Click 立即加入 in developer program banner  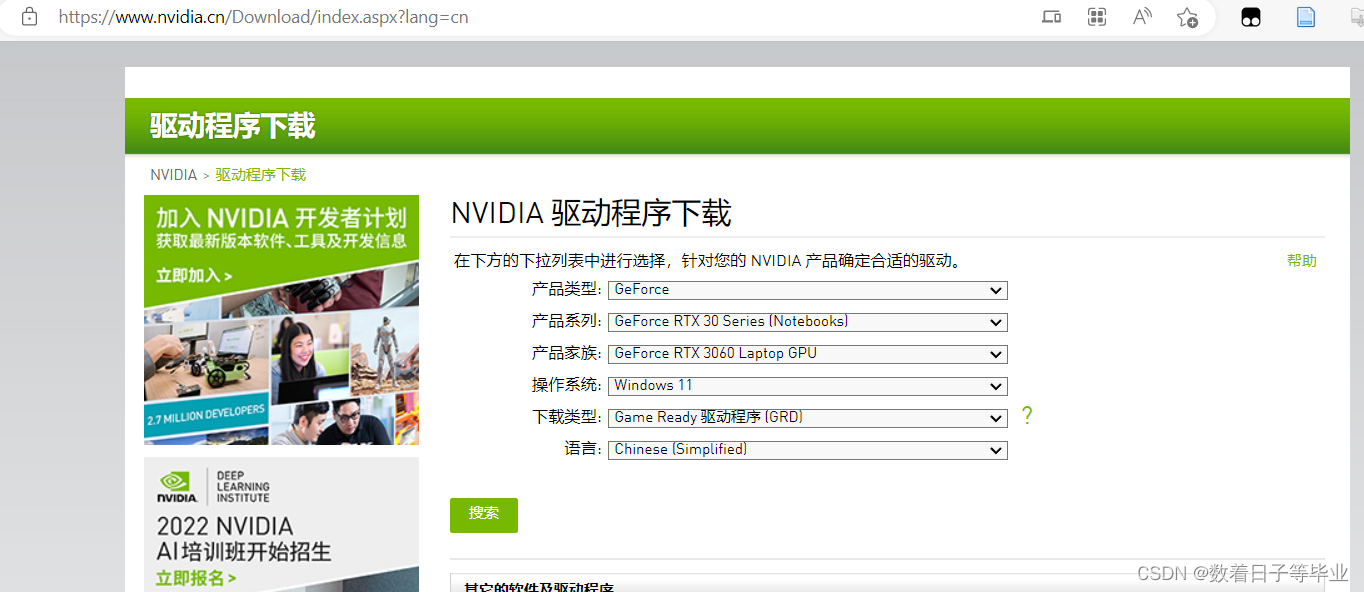click(x=194, y=276)
